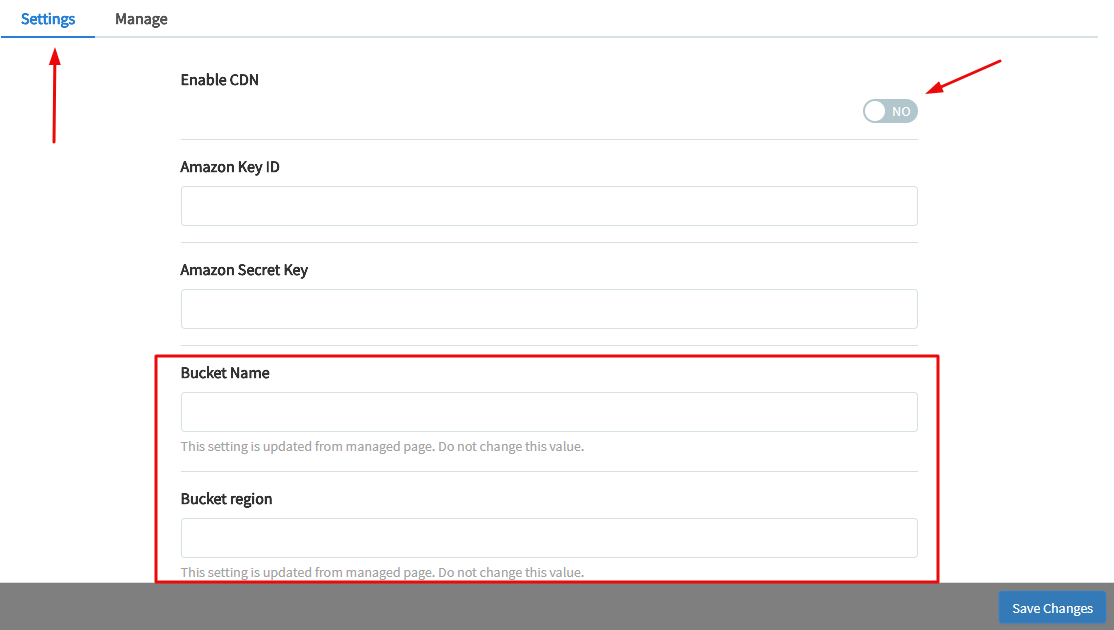
Task: Click the hint text below Bucket region
Action: tap(382, 573)
